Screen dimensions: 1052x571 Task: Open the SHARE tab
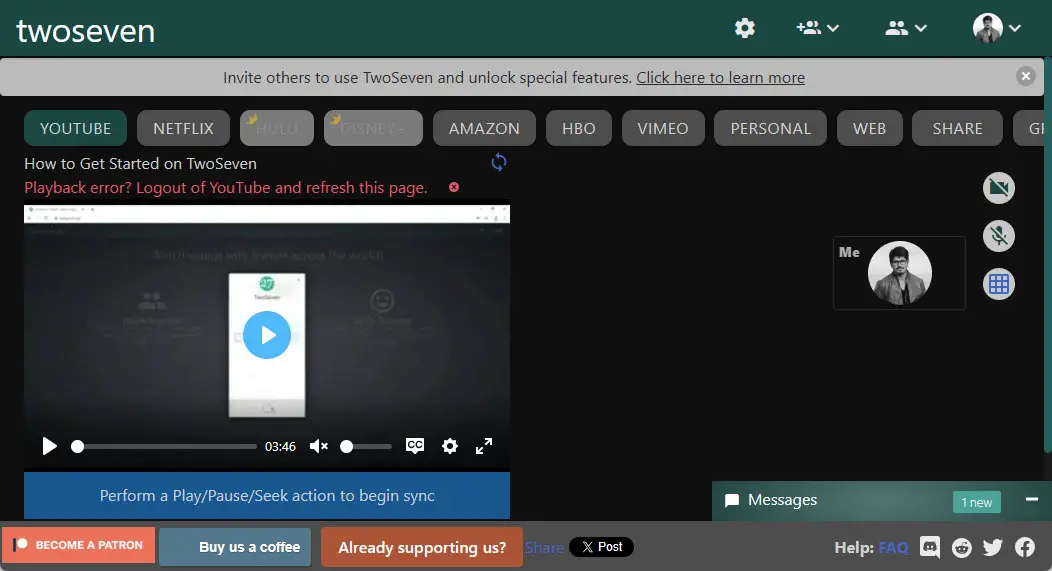pyautogui.click(x=957, y=128)
